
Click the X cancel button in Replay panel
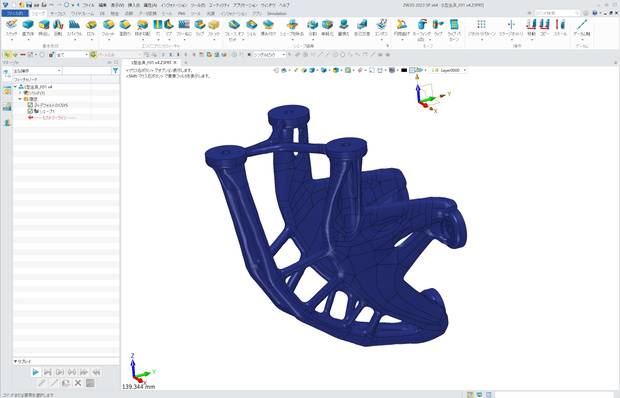pos(78,383)
